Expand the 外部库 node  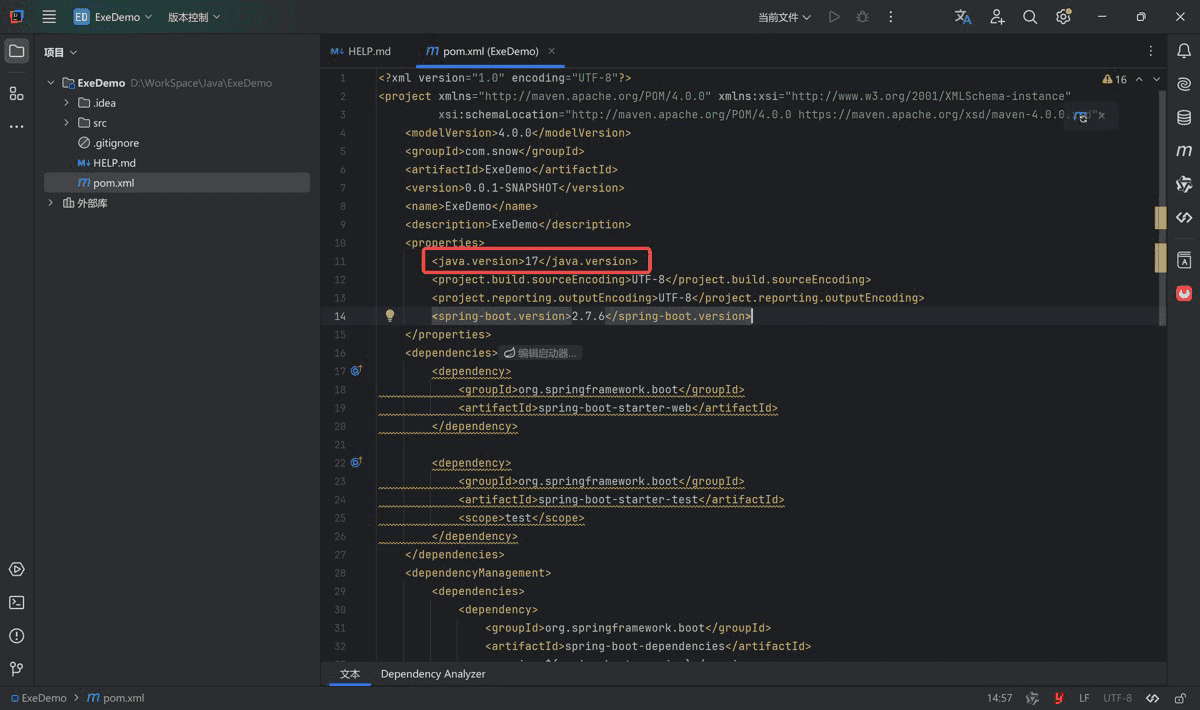[51, 203]
